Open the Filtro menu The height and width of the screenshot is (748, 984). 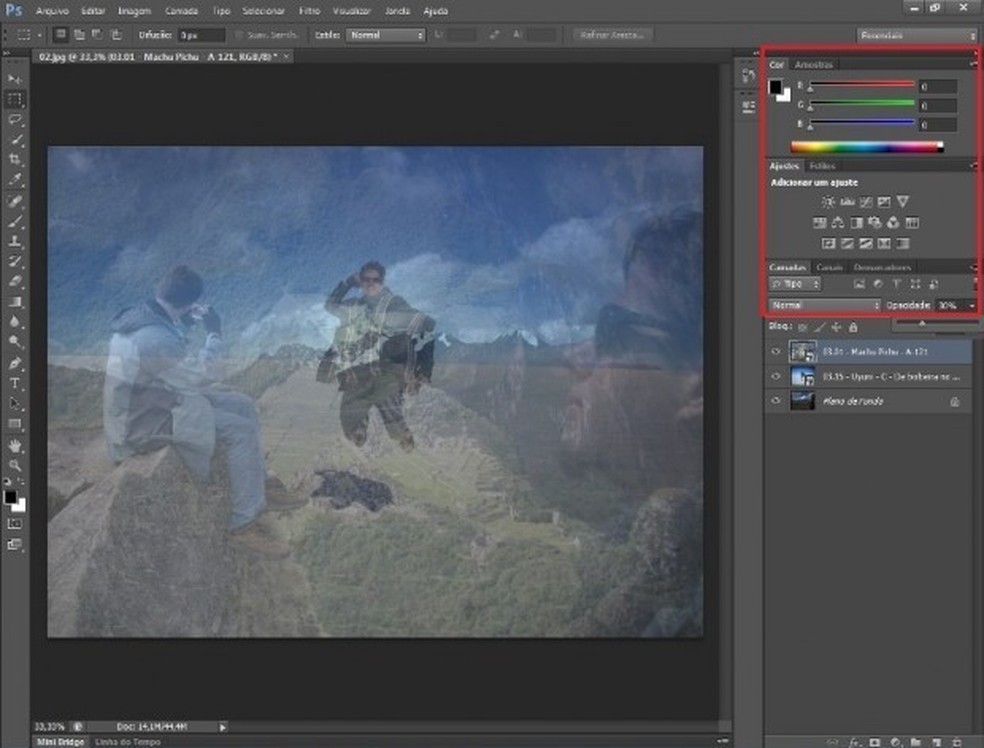coord(309,11)
